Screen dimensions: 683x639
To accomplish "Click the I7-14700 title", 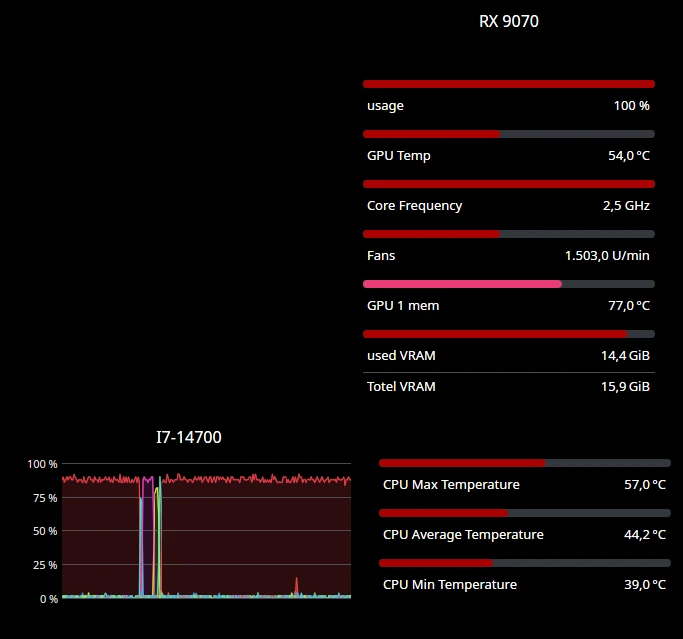I will click(189, 437).
